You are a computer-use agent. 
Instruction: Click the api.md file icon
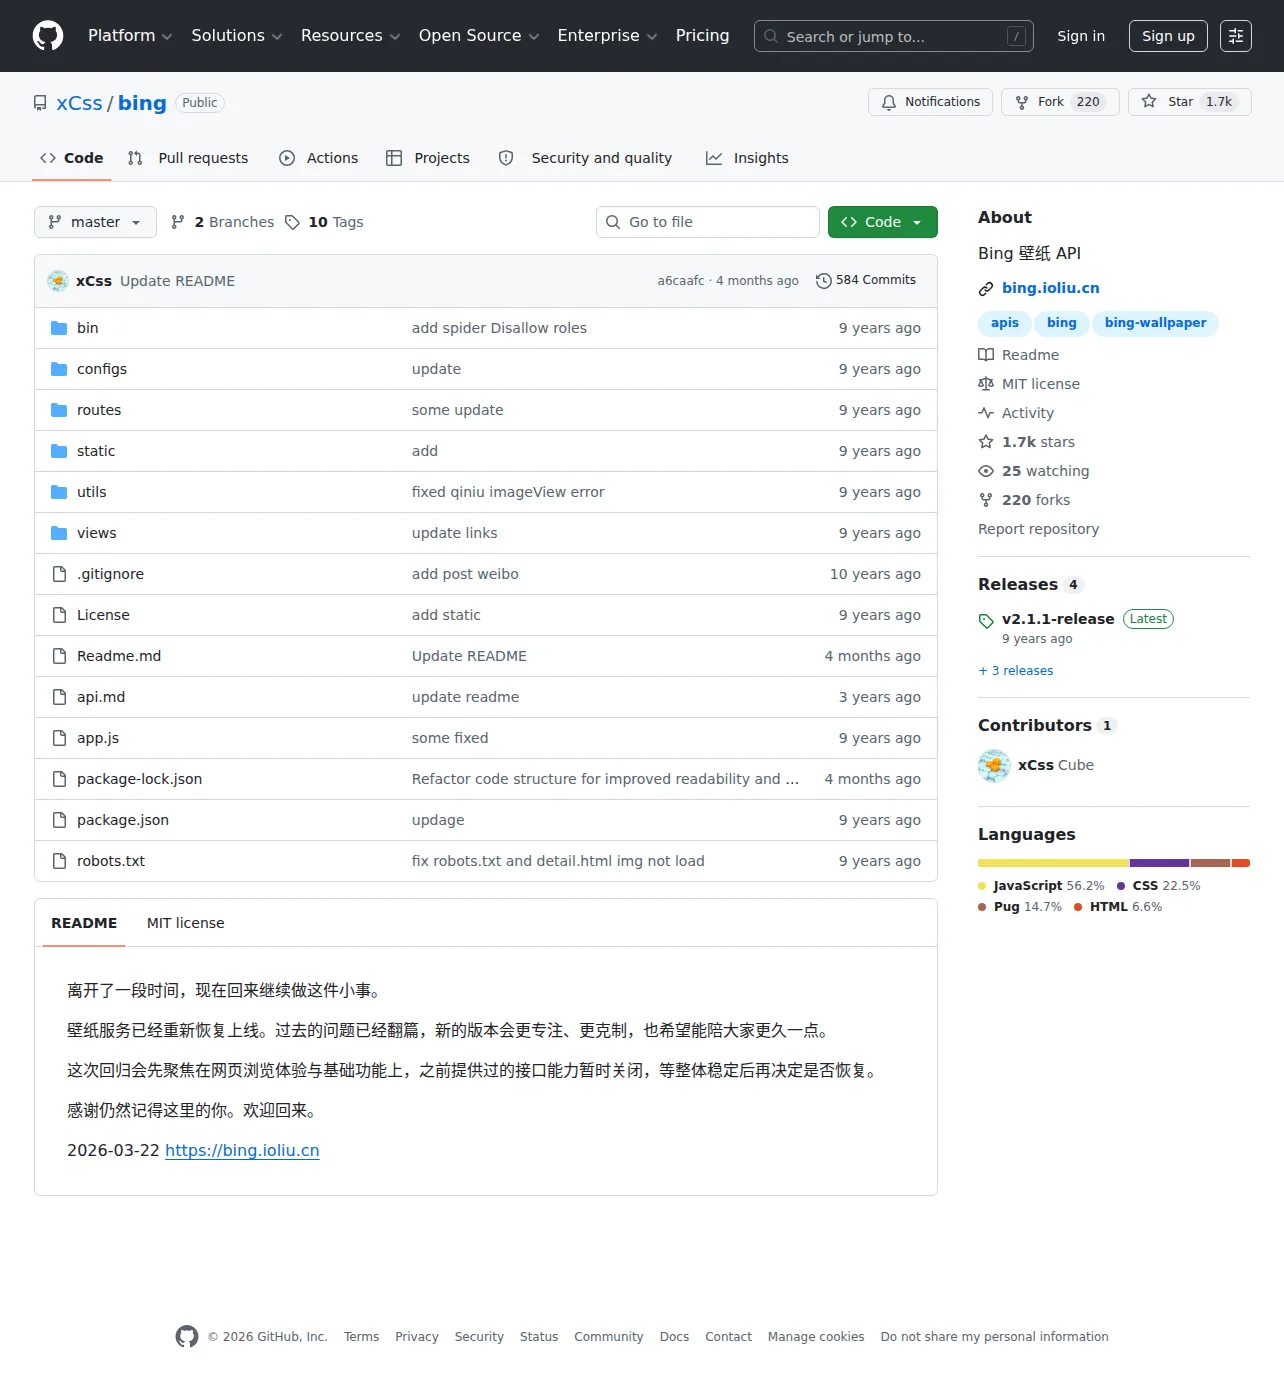(59, 697)
